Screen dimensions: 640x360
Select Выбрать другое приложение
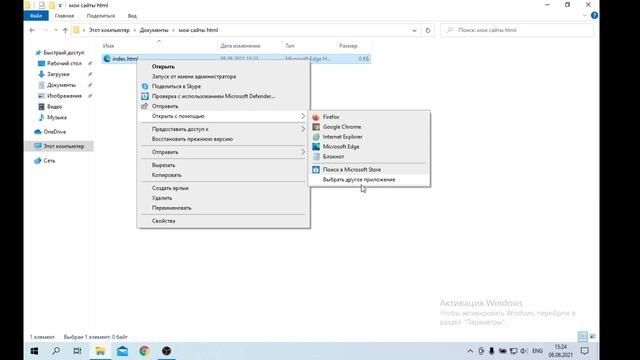point(369,180)
